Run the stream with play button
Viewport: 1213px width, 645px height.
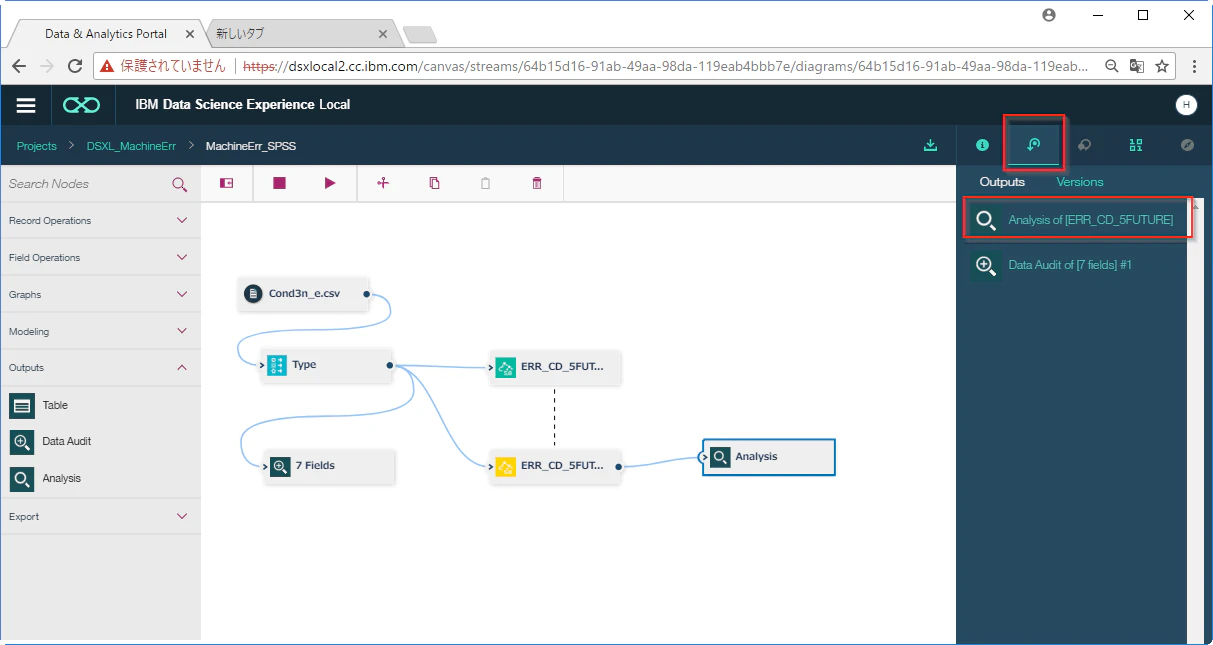[330, 184]
